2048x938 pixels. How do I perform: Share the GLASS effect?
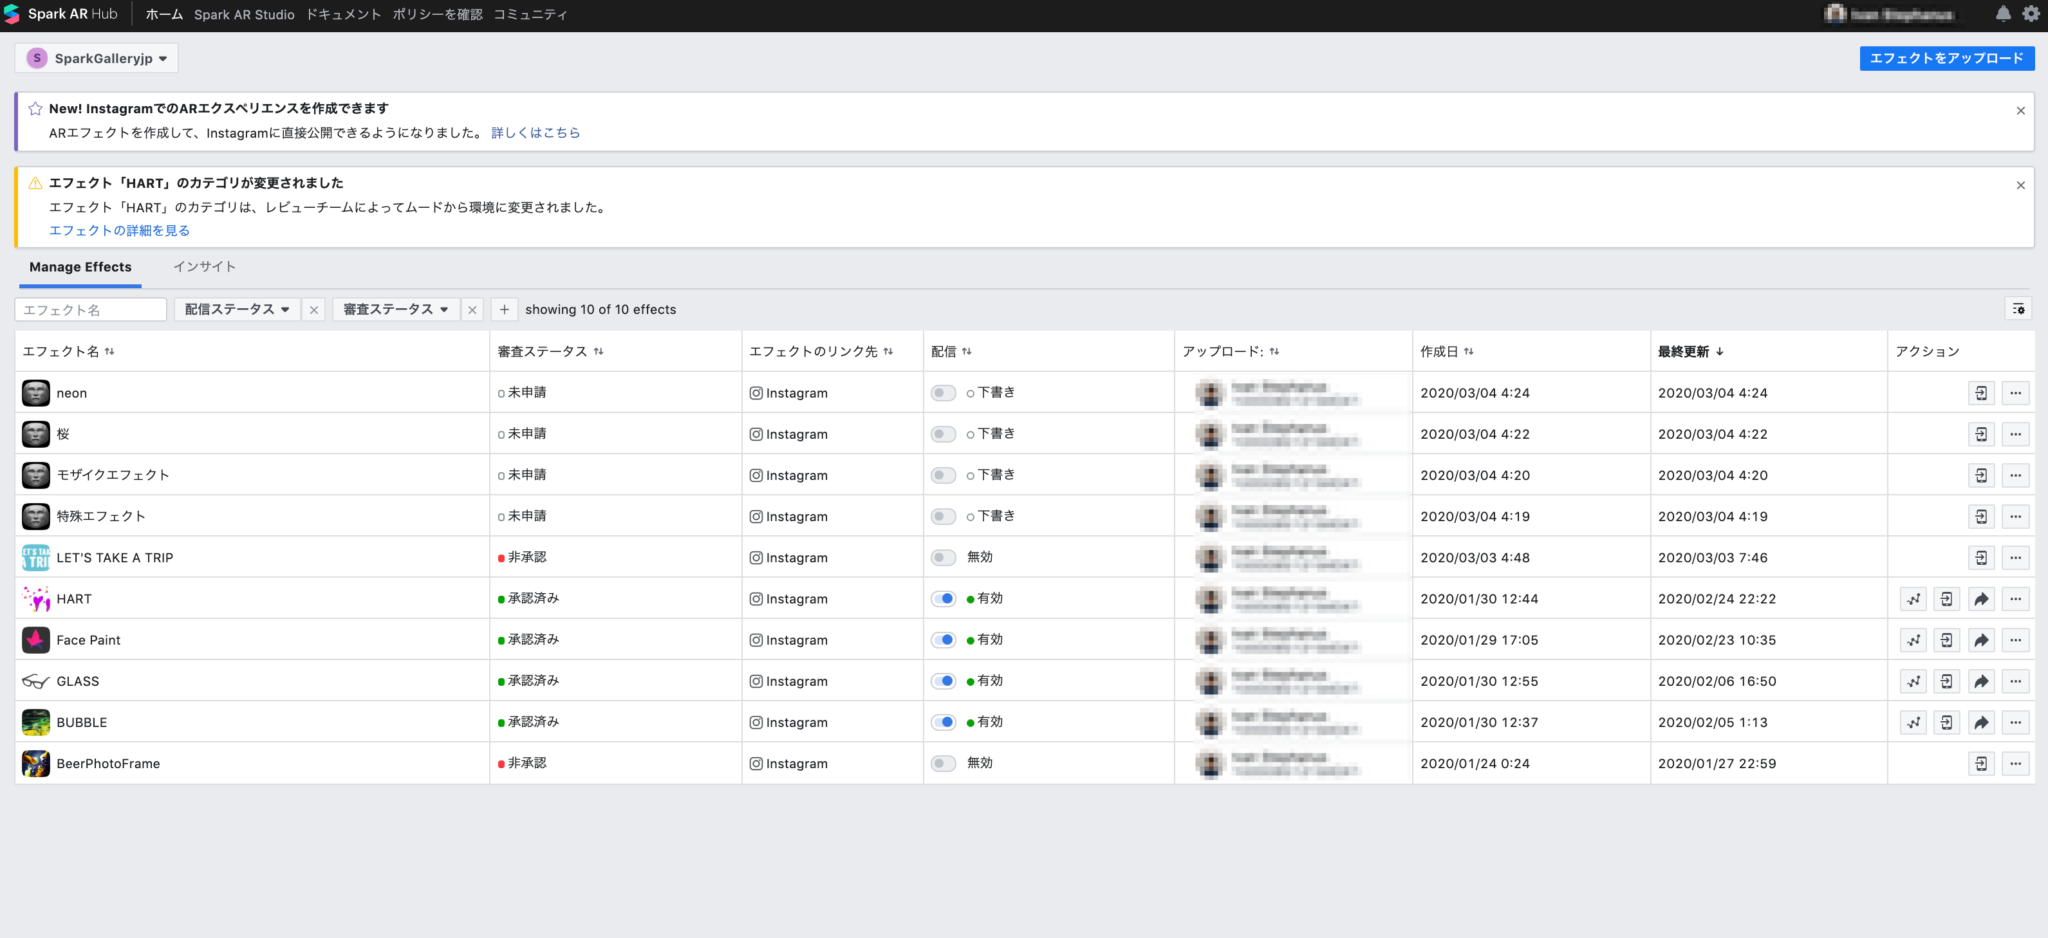pyautogui.click(x=1981, y=681)
